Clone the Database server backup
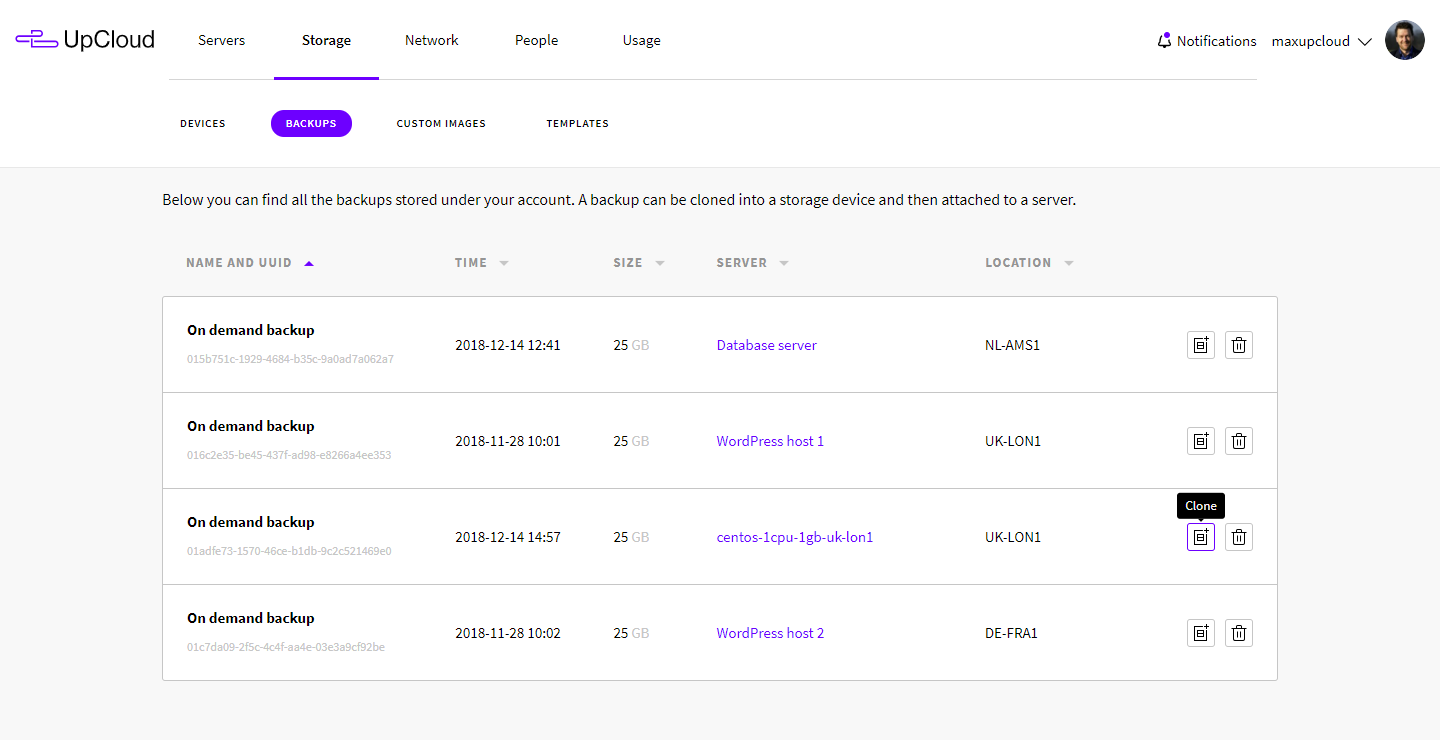 pos(1201,345)
